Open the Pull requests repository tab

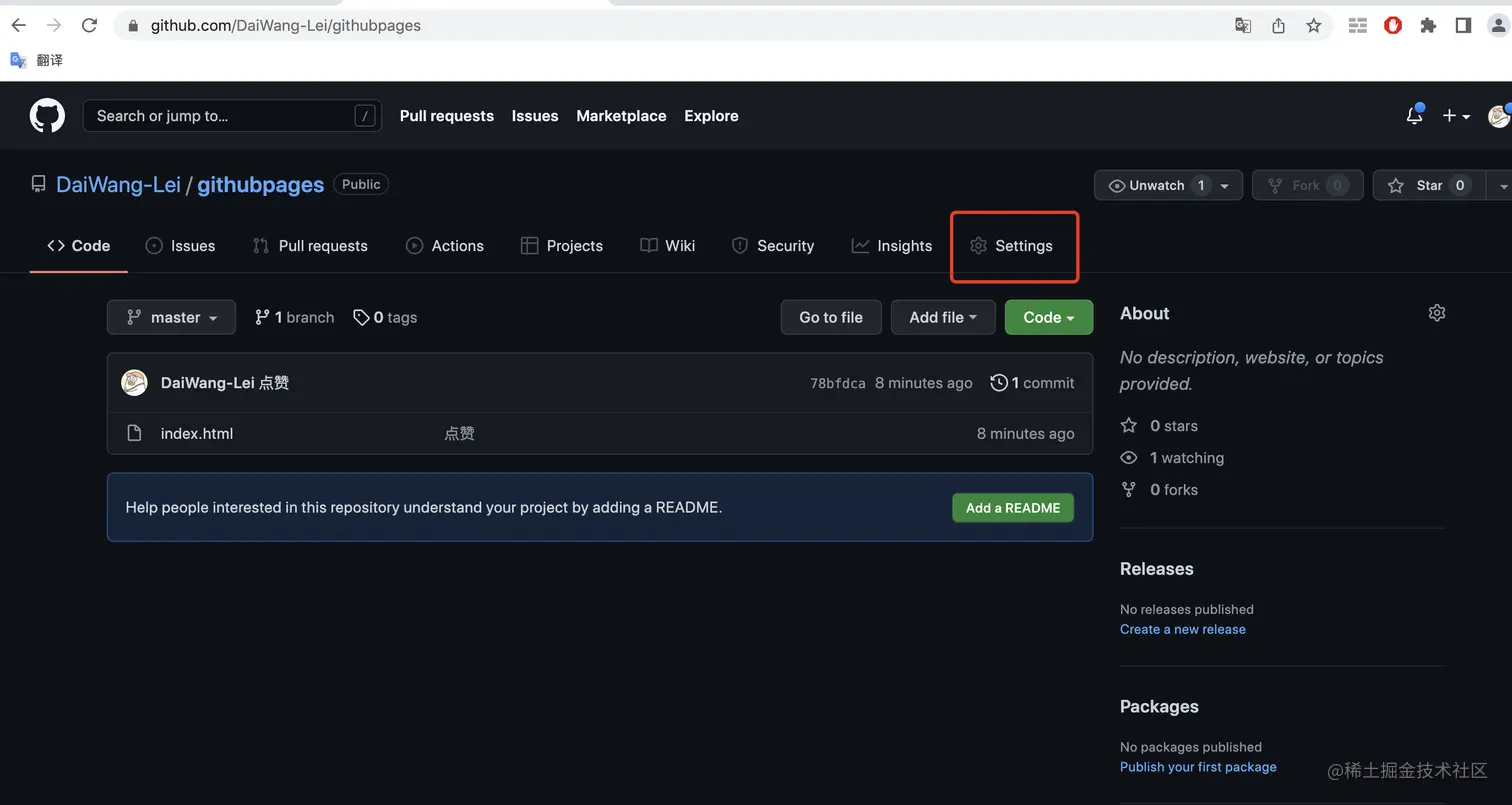pyautogui.click(x=310, y=246)
